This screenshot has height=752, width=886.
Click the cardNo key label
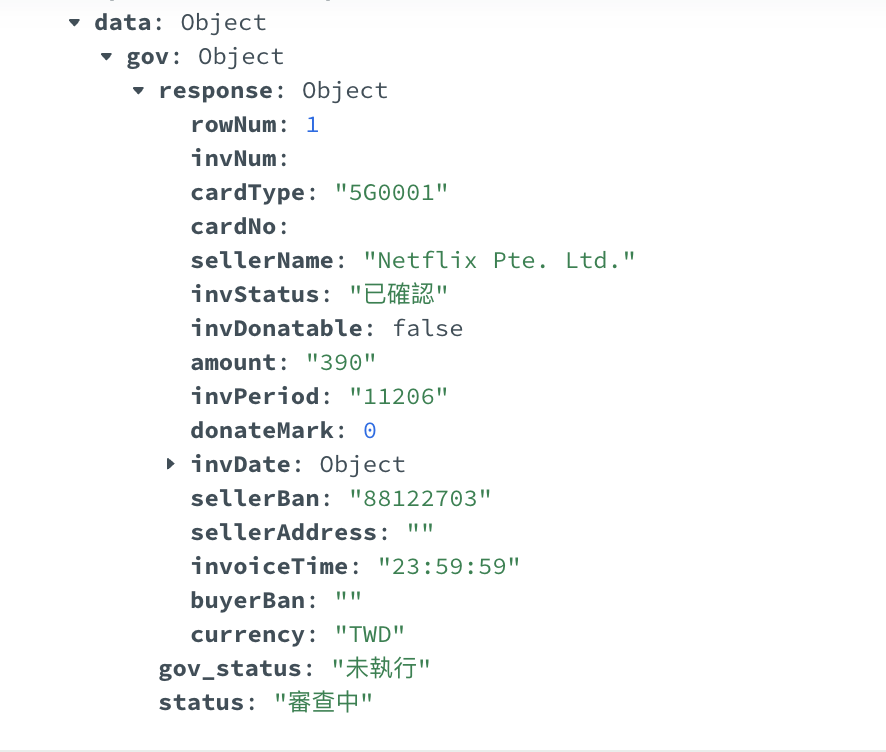coord(240,227)
